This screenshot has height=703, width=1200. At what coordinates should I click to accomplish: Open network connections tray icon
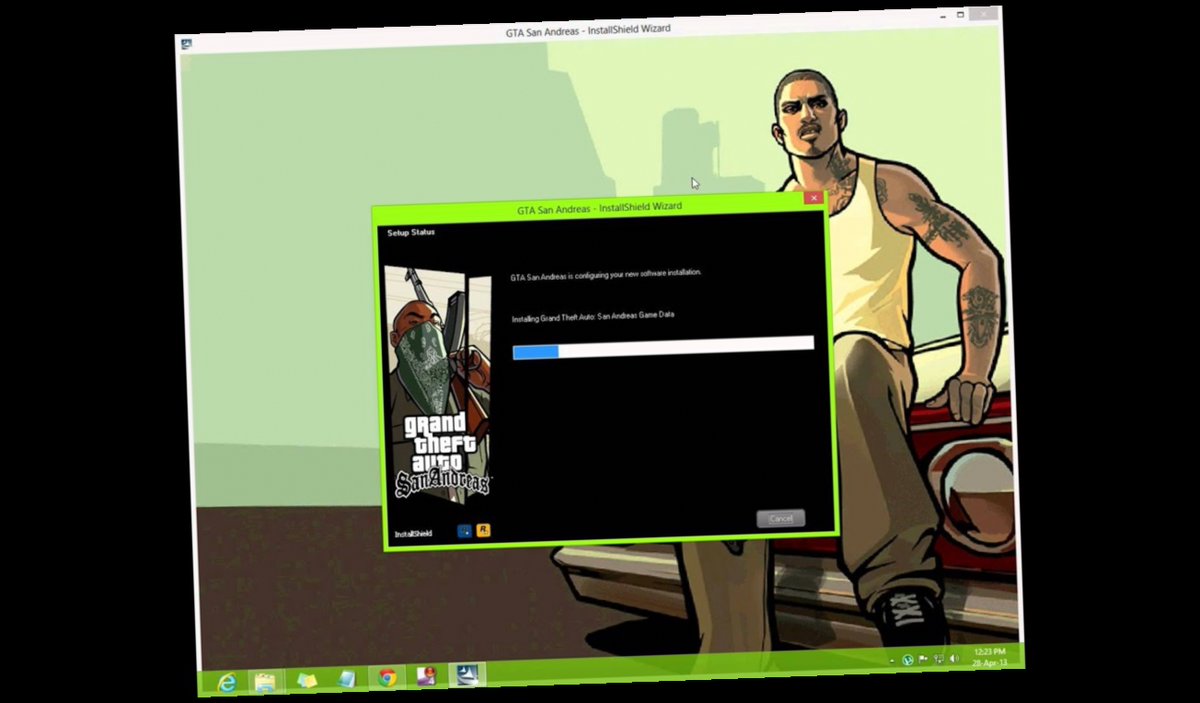point(938,659)
